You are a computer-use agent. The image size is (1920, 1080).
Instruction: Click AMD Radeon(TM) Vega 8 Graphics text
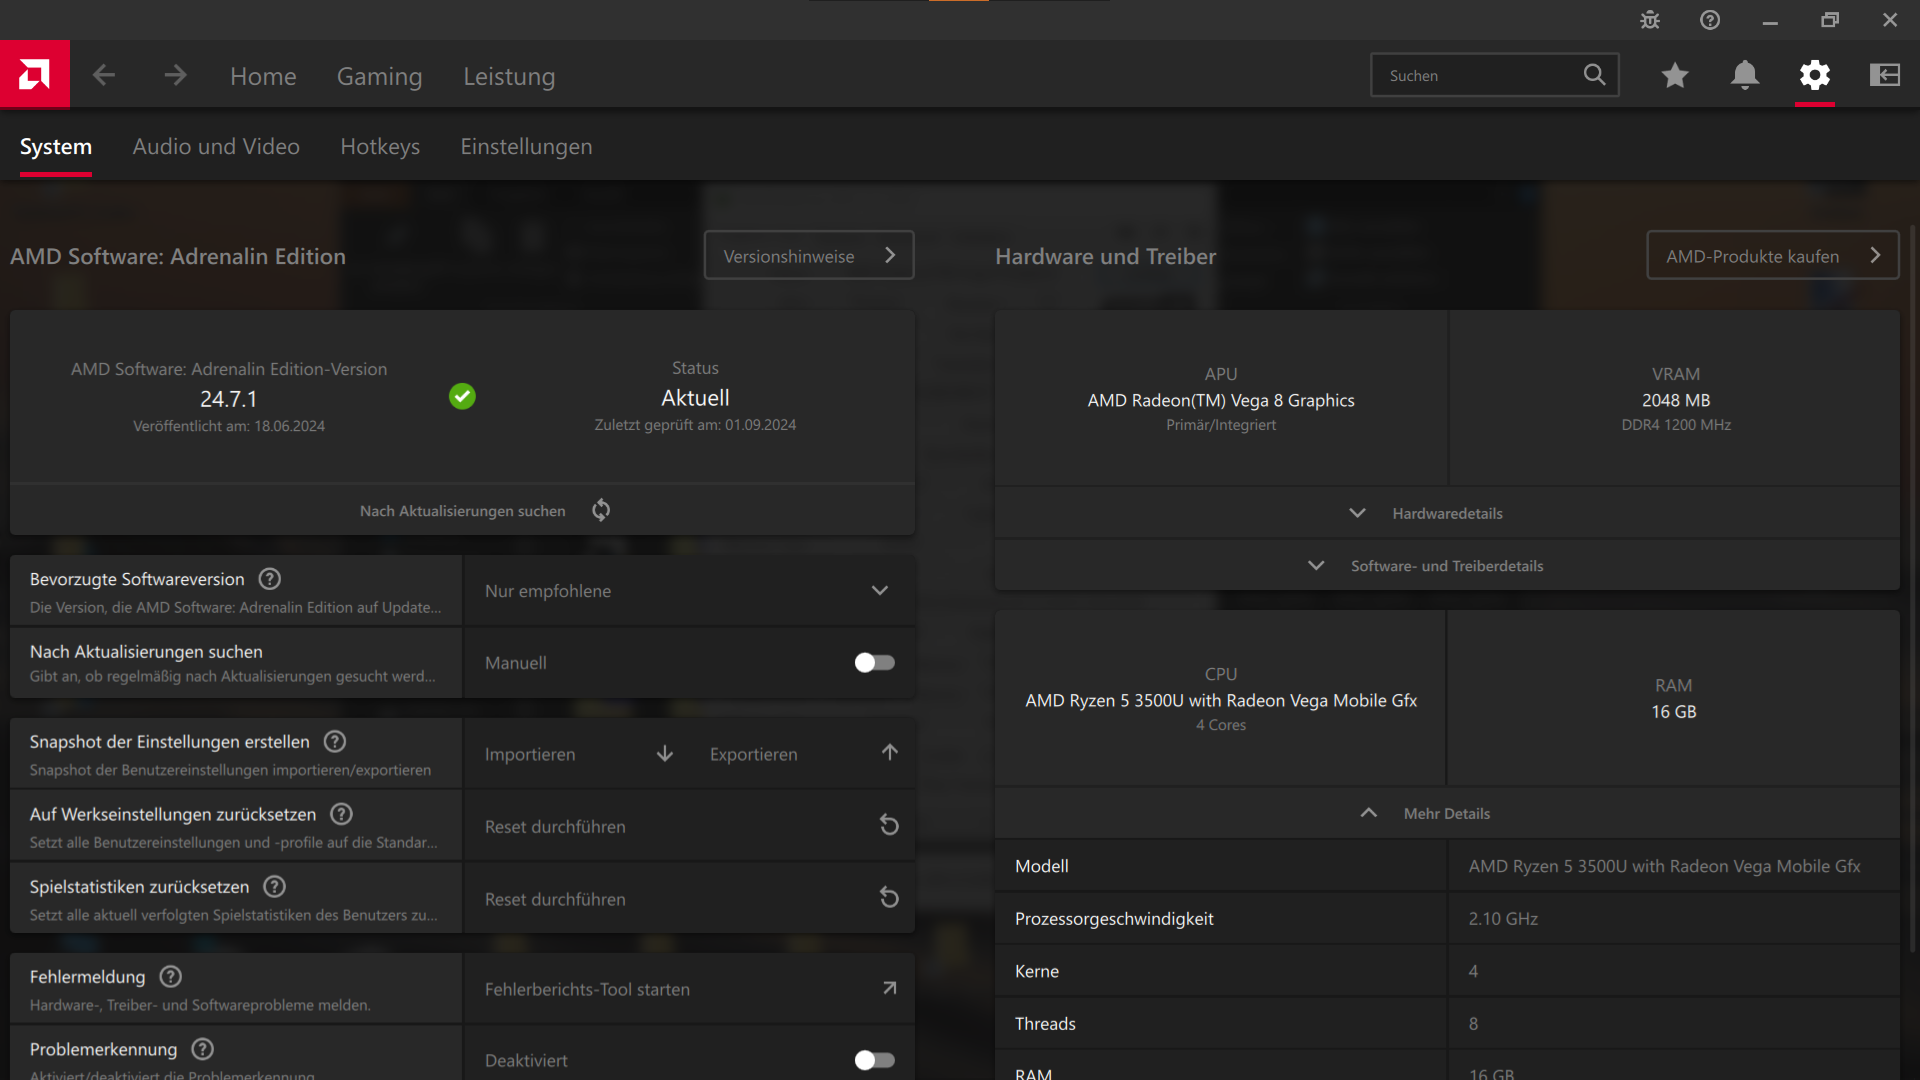coord(1221,400)
